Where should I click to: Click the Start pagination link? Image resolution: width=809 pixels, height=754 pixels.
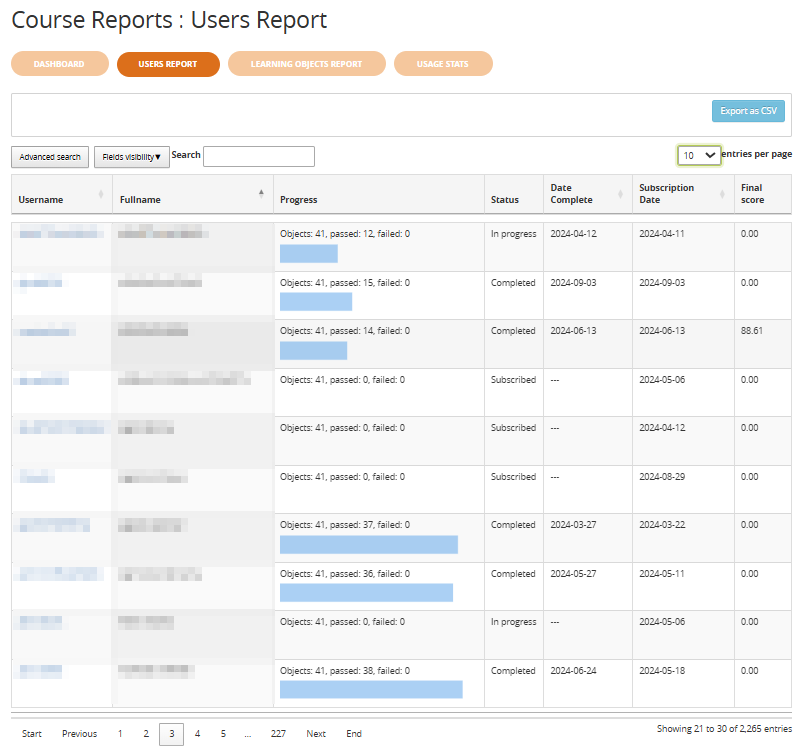[x=32, y=734]
